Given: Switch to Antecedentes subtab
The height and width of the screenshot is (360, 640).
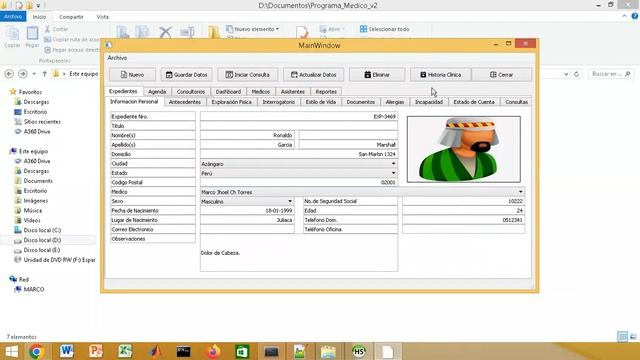Looking at the screenshot, I should pos(185,102).
